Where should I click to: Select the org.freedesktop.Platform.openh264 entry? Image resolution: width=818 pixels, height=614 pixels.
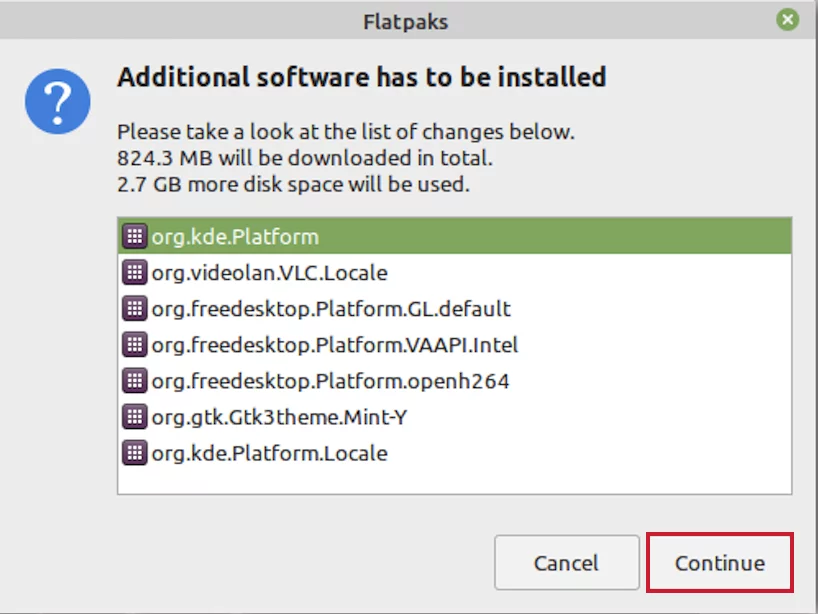454,380
